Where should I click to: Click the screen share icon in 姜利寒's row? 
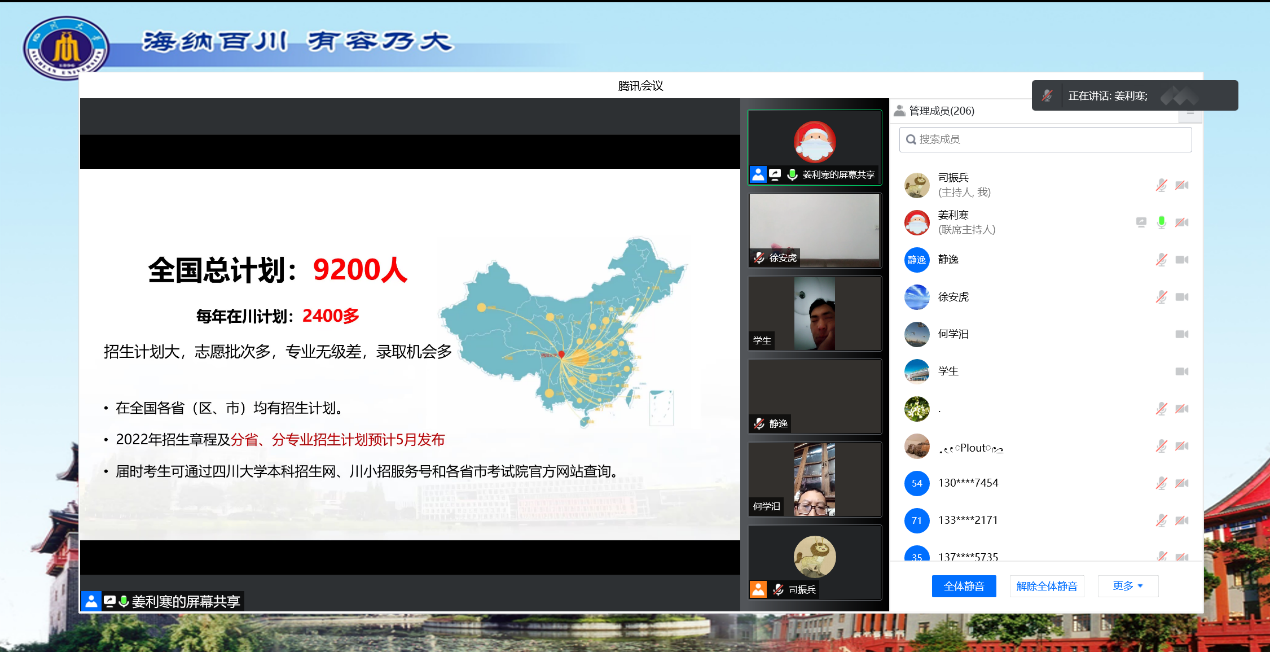(x=1141, y=222)
